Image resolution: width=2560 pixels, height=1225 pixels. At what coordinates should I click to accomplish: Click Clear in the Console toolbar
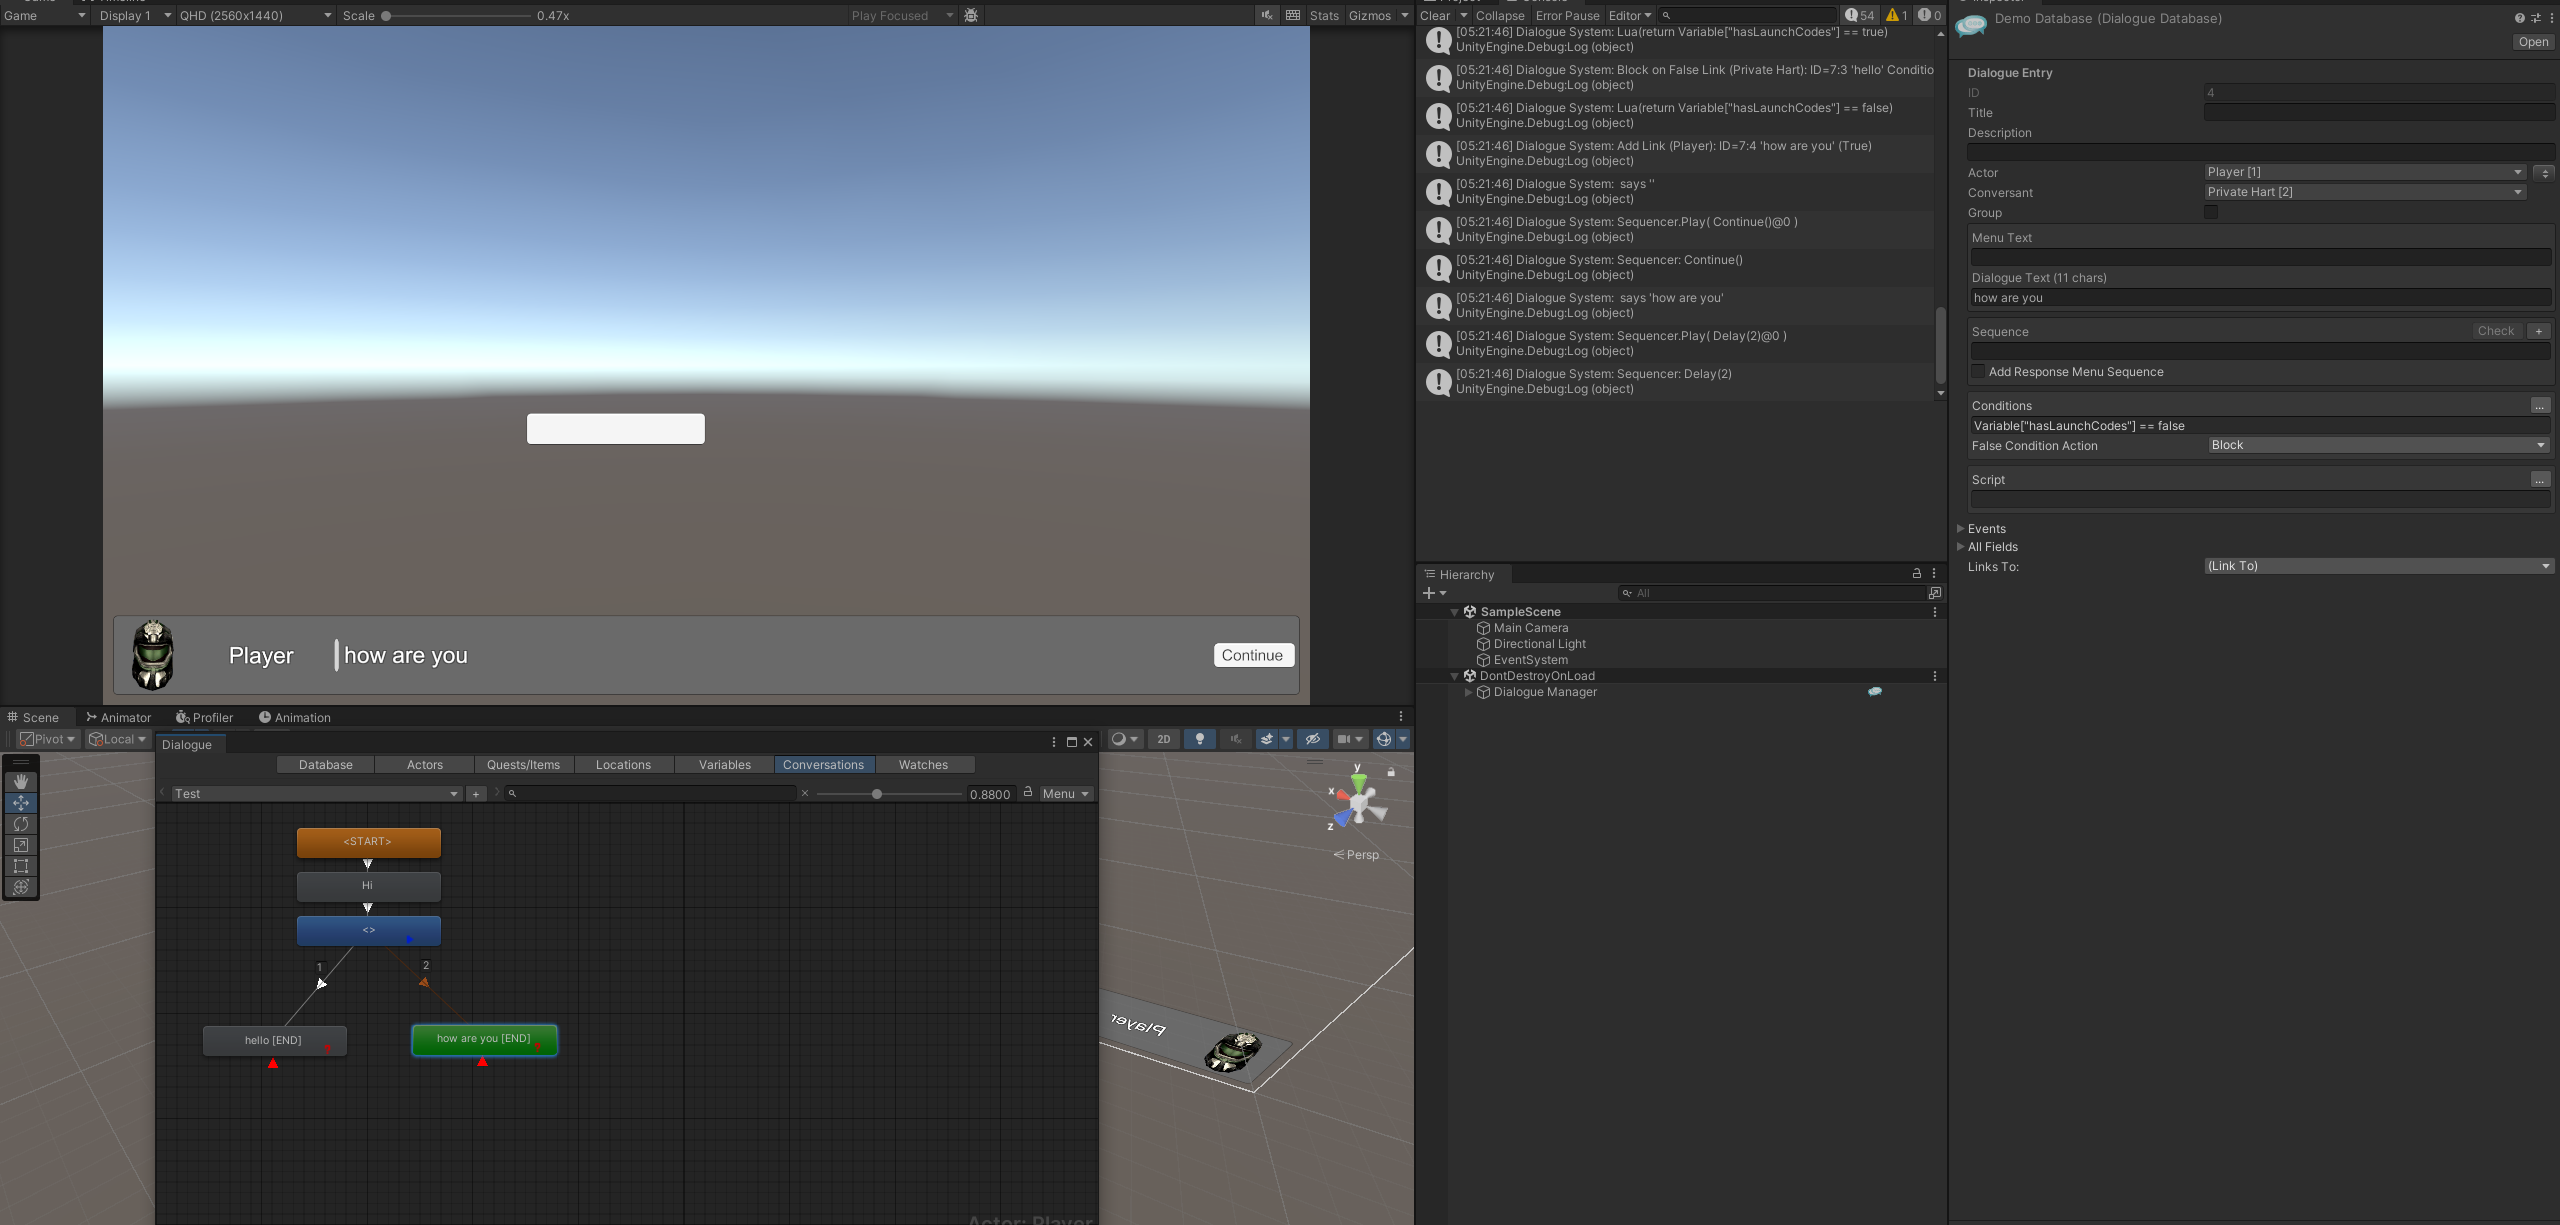point(1435,15)
